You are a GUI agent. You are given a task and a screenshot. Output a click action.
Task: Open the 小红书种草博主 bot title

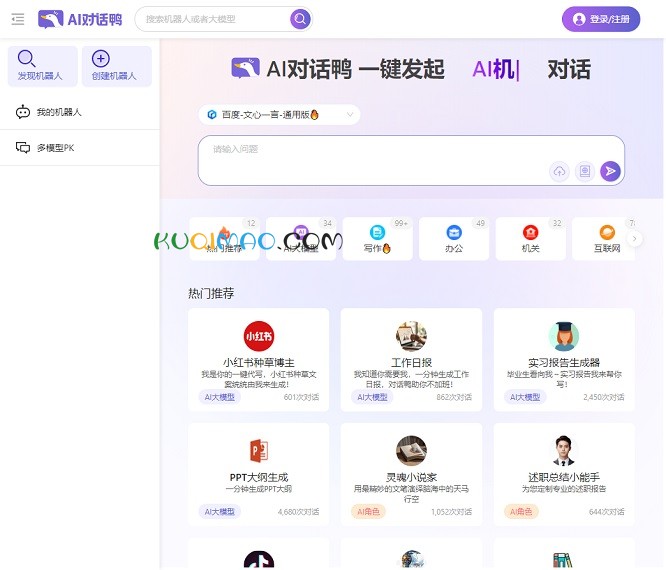(259, 362)
